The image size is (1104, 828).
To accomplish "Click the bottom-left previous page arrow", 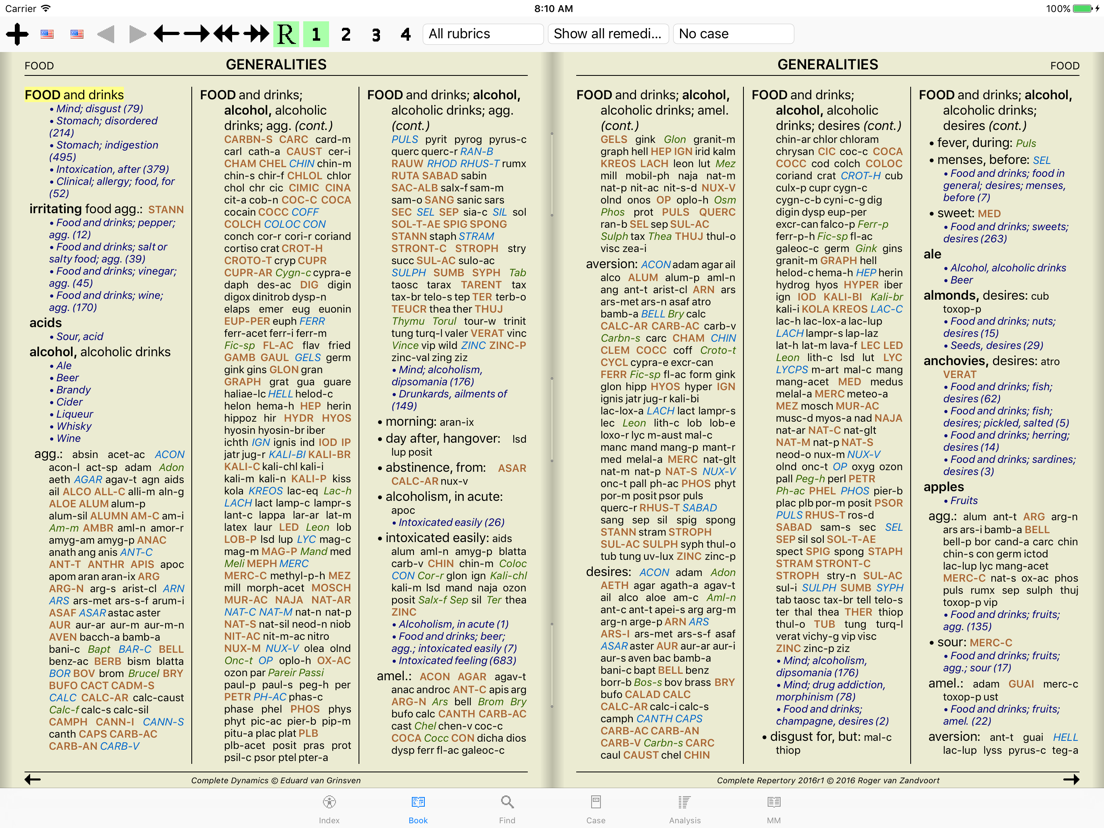I will 33,779.
